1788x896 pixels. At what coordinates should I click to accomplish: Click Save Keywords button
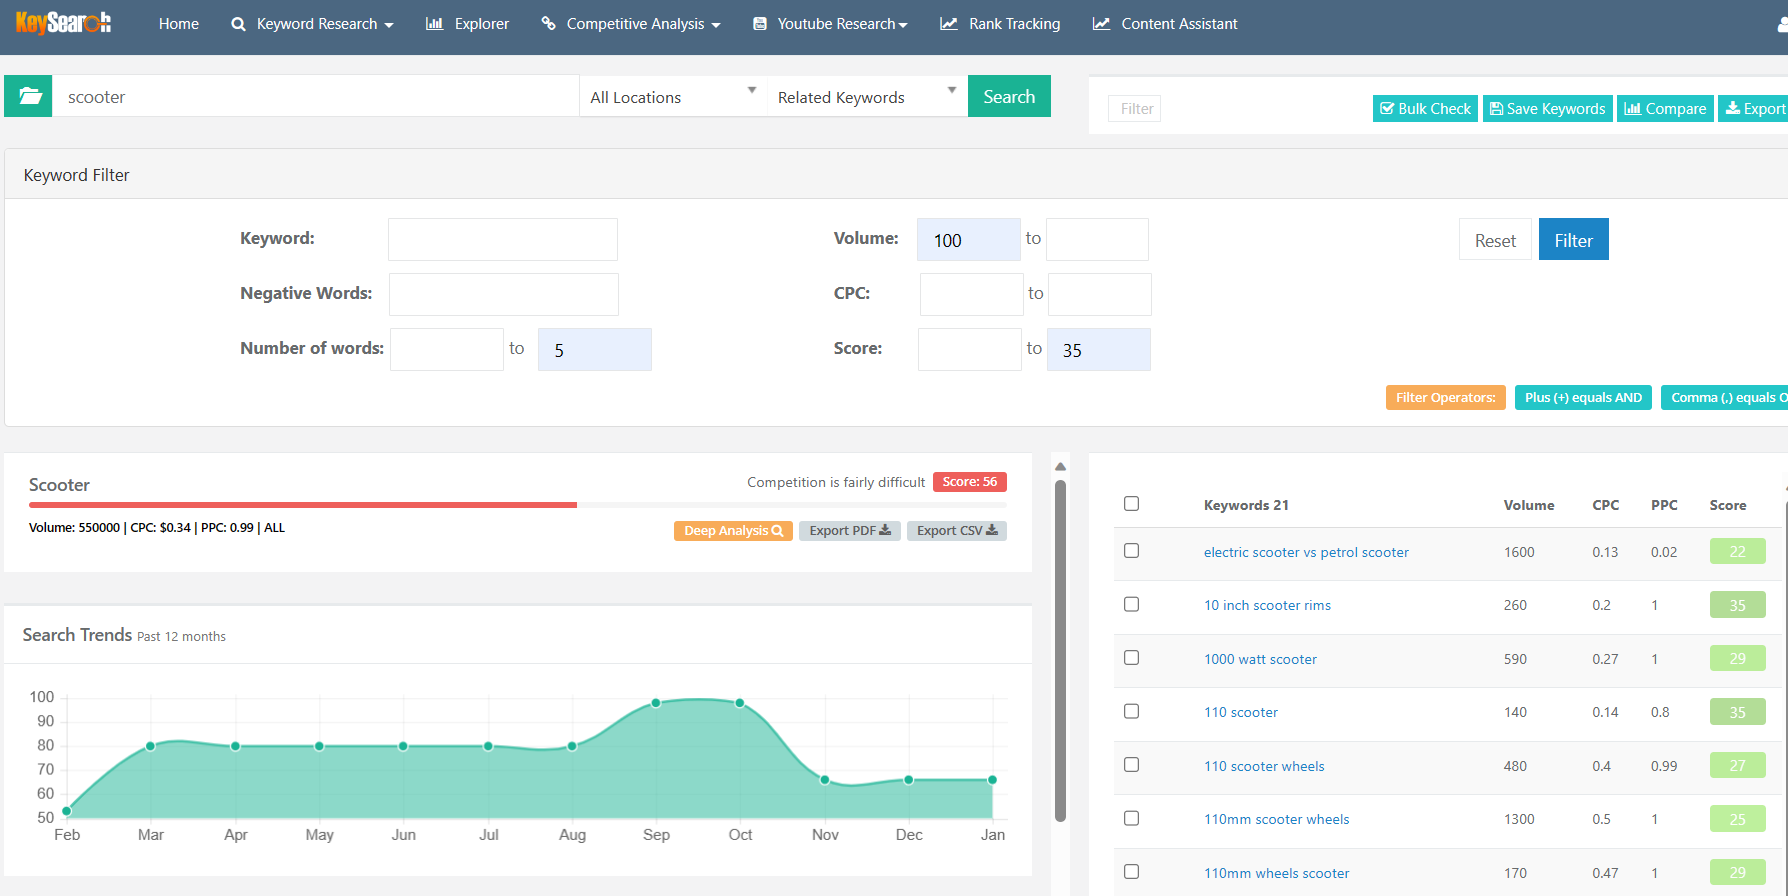pyautogui.click(x=1547, y=109)
